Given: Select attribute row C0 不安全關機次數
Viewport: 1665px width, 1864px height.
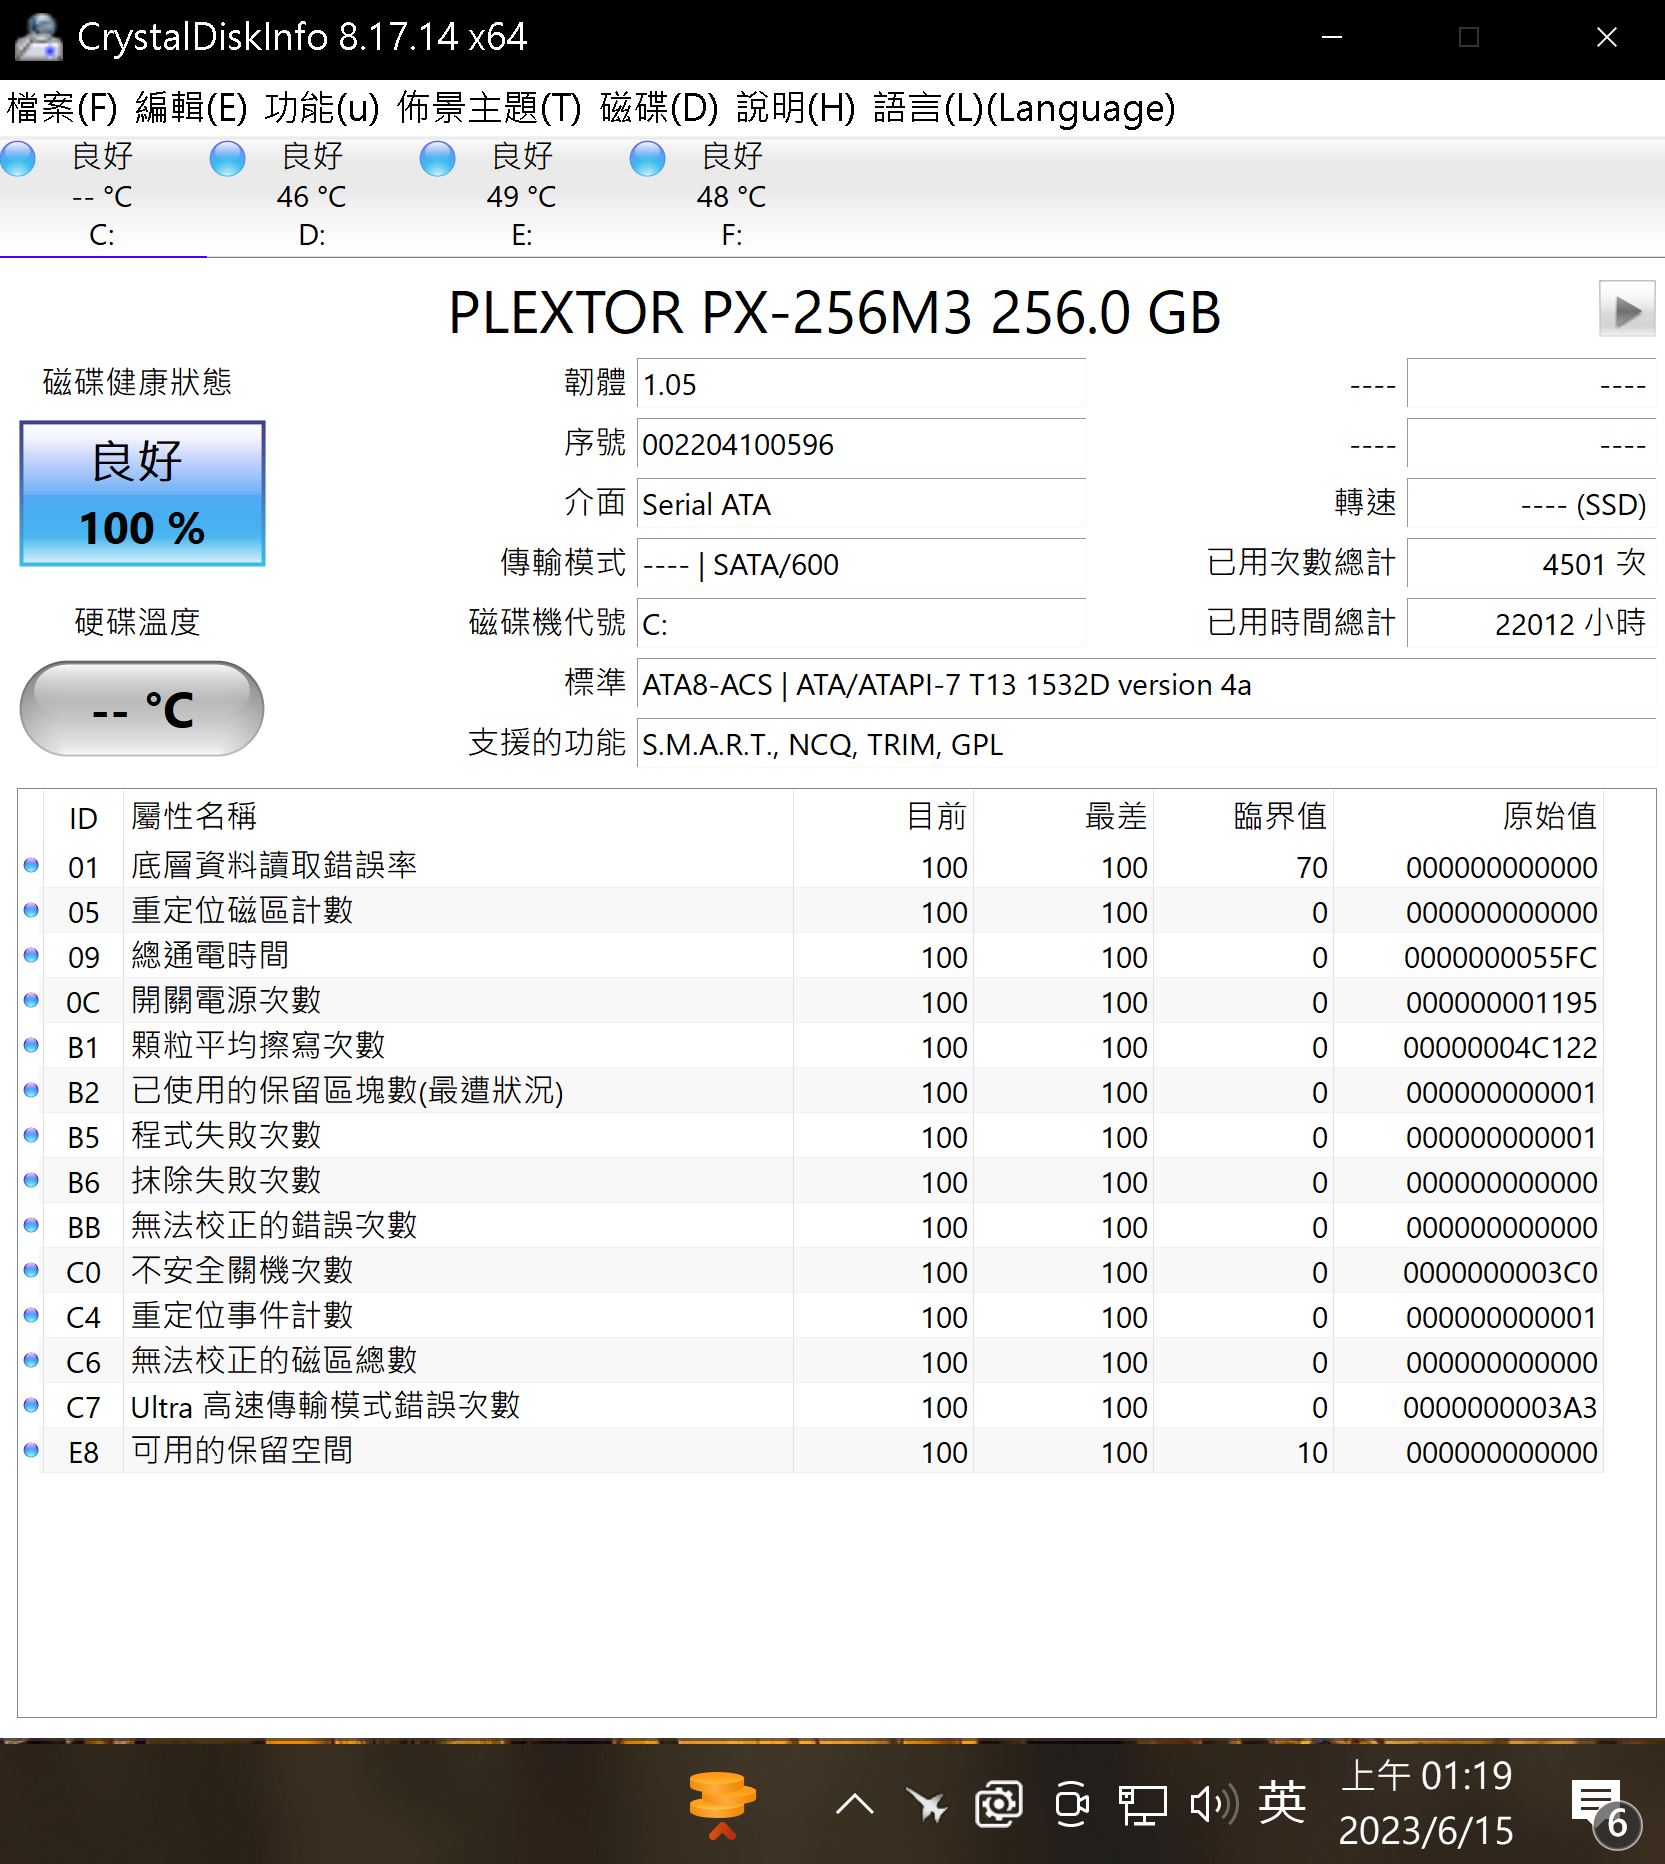Looking at the screenshot, I should (x=811, y=1271).
